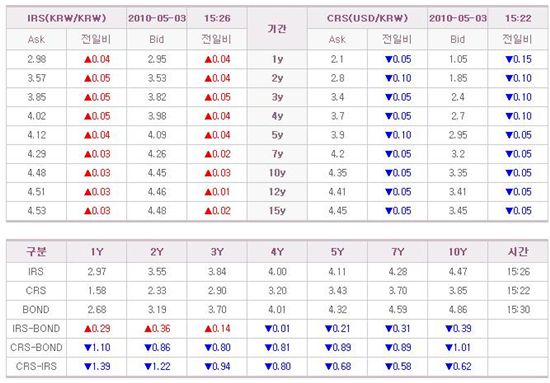Click CRS-BOND 1Y spread ▼1.10
550x383 pixels.
pos(97,348)
